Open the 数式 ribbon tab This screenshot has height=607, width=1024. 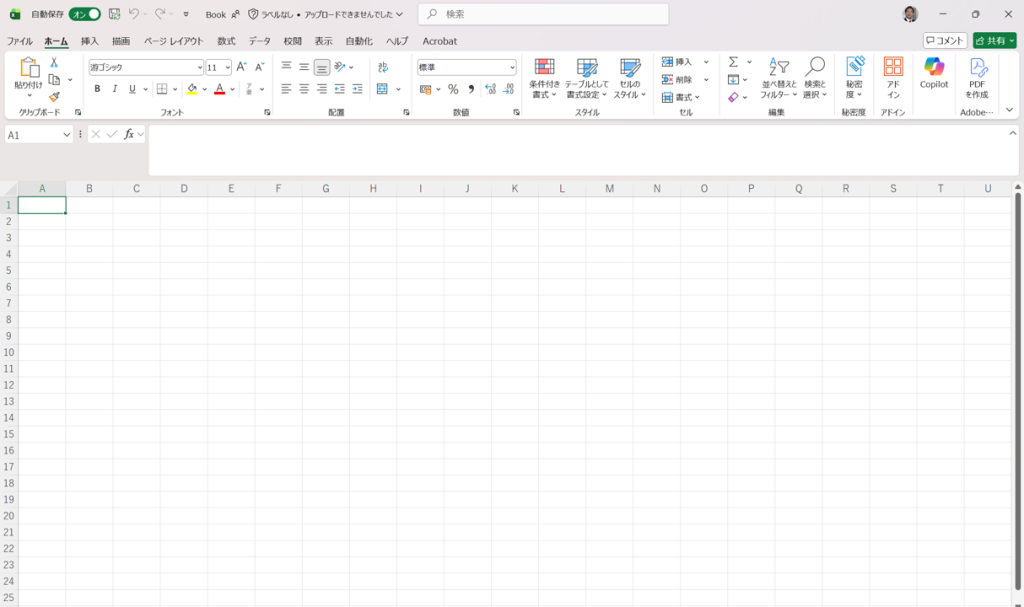click(226, 41)
